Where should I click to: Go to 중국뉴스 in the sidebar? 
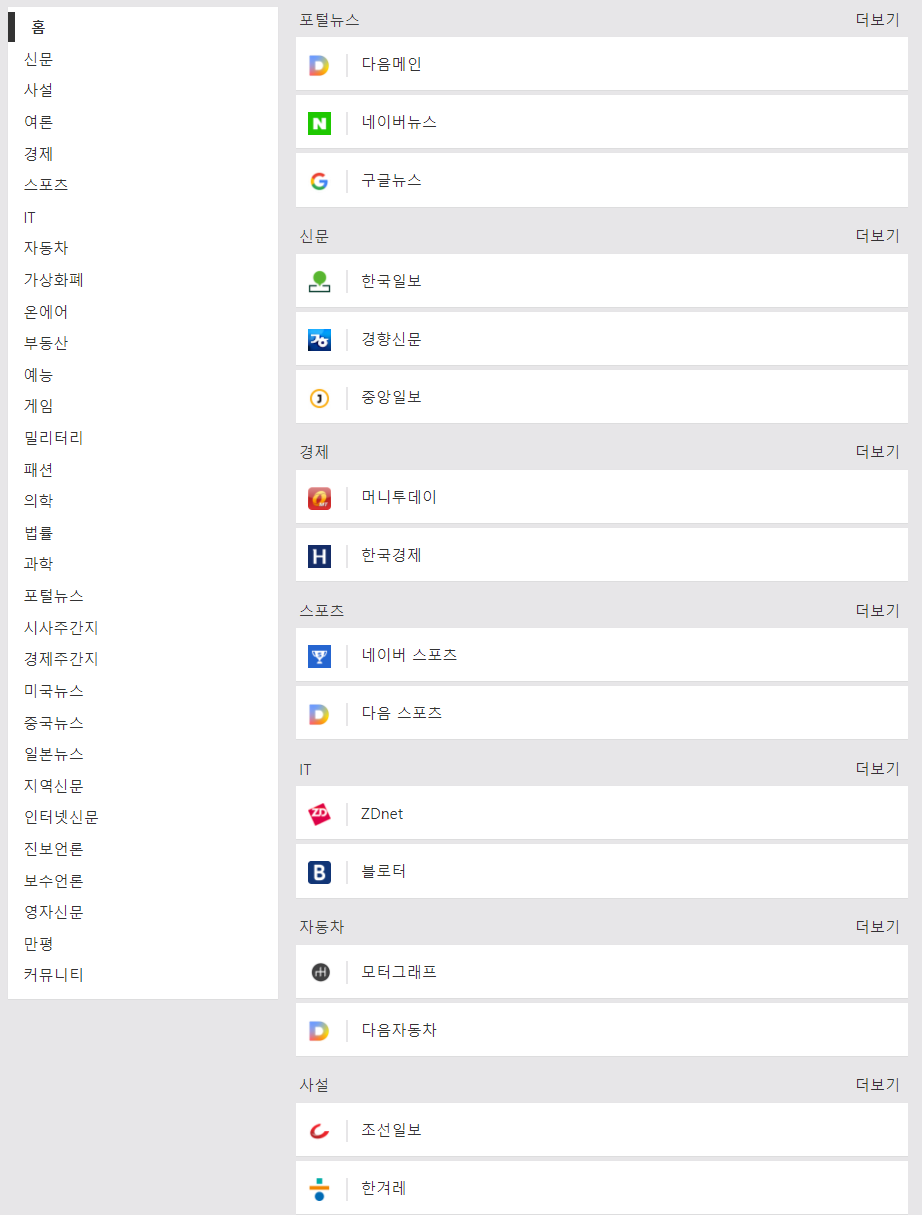54,723
